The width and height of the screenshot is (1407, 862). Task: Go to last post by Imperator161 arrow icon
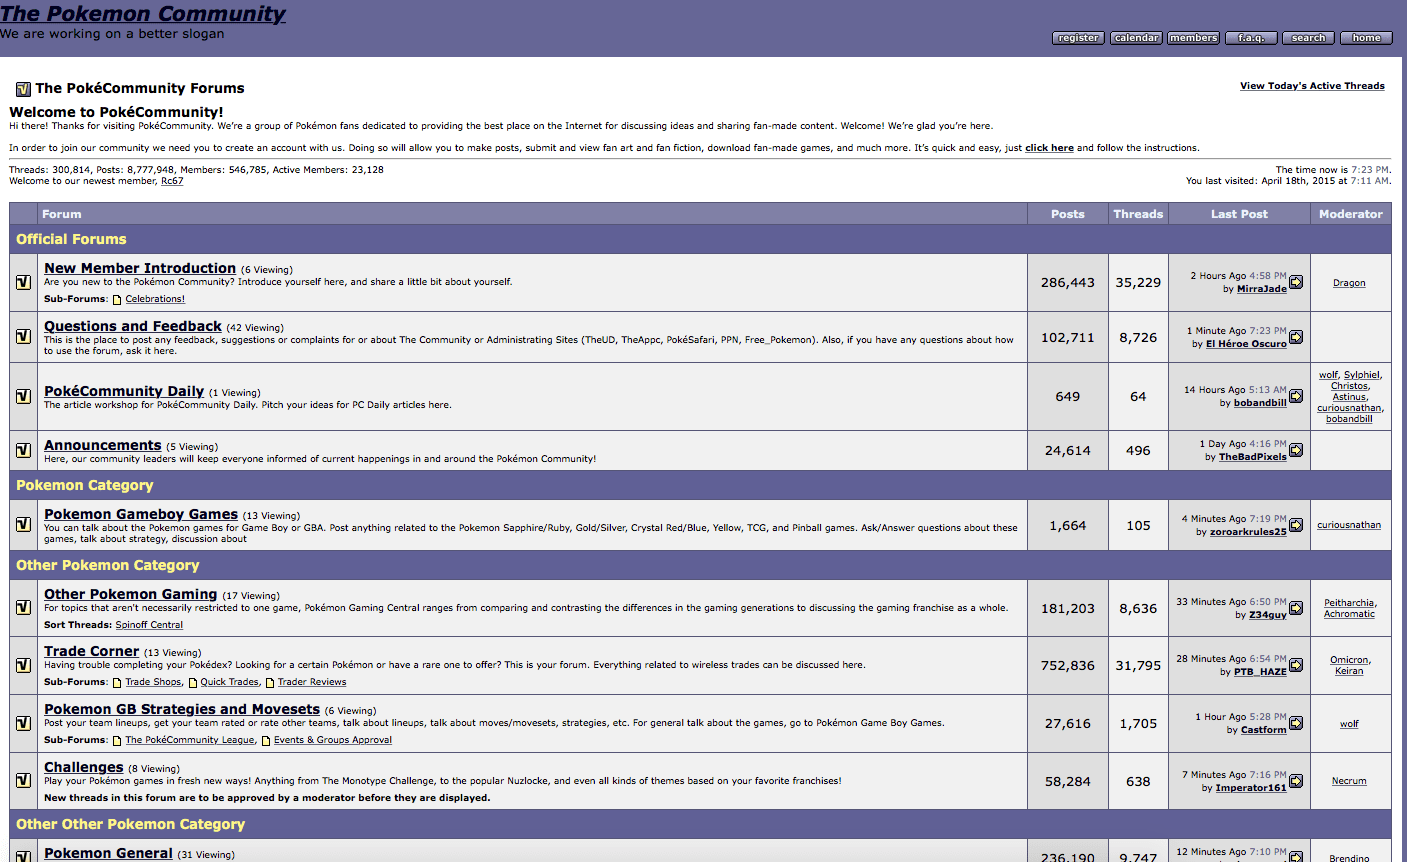[x=1296, y=781]
